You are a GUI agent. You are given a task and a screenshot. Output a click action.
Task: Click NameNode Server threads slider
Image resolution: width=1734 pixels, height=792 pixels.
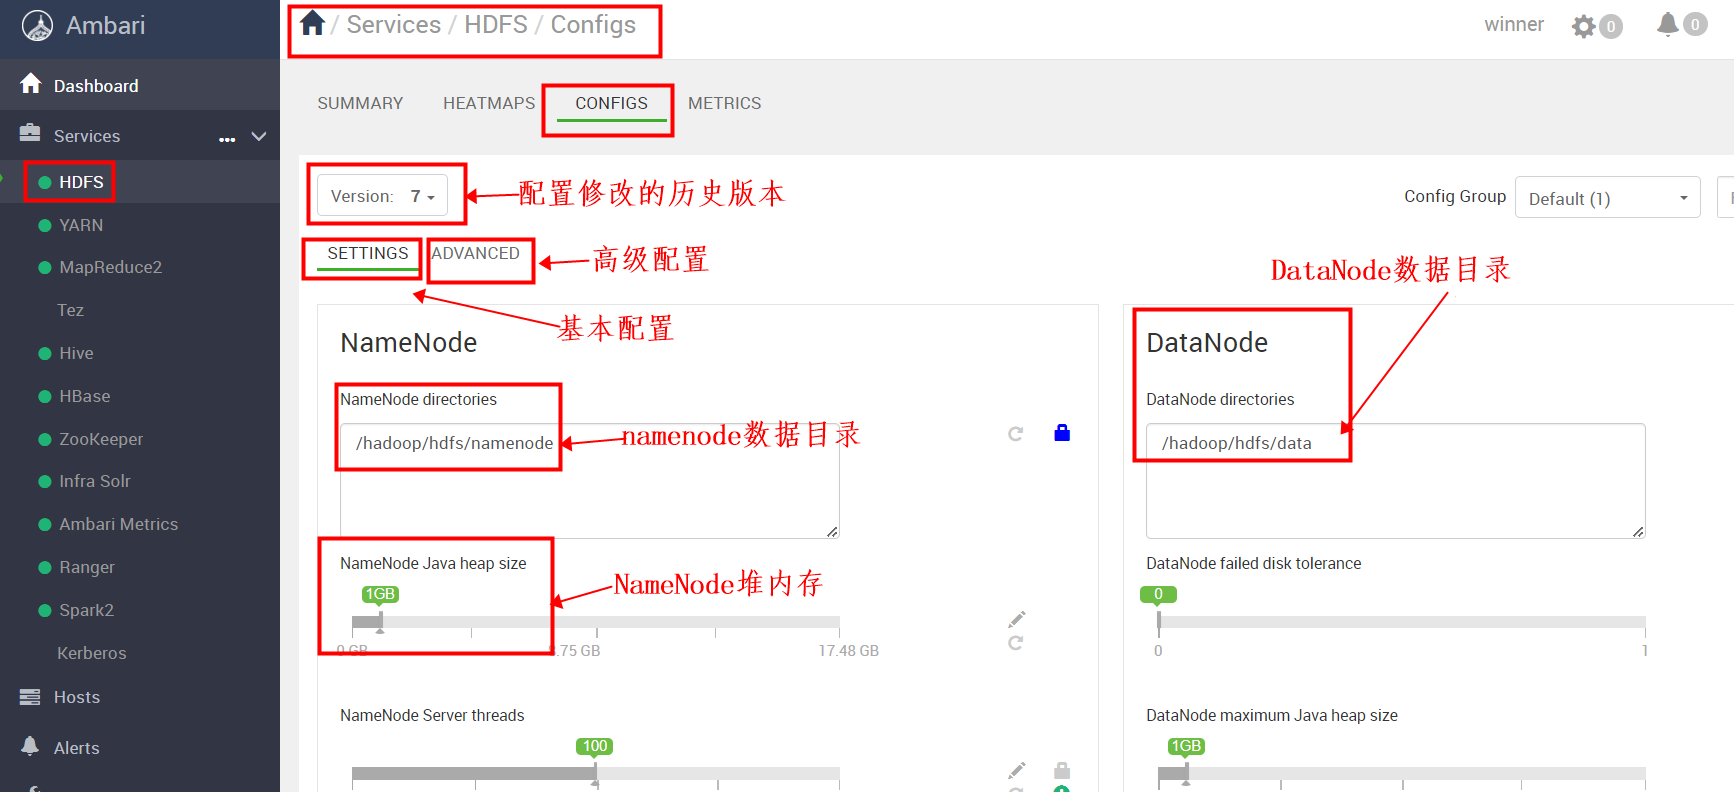pyautogui.click(x=595, y=774)
